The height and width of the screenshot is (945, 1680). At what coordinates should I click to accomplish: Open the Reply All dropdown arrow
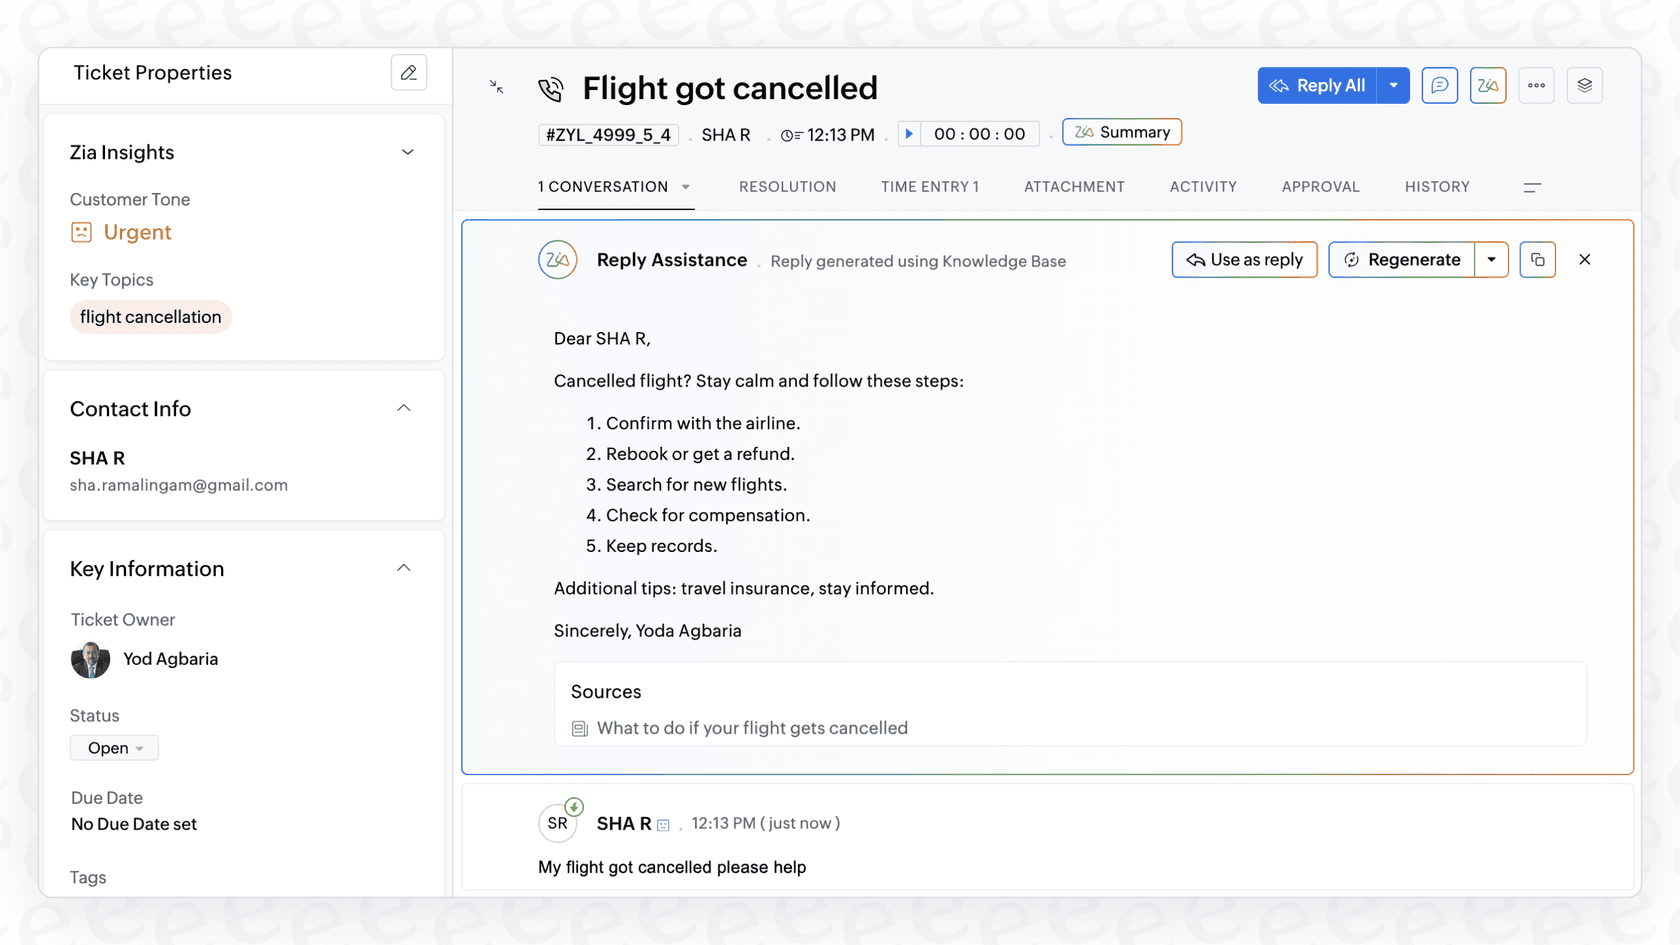pos(1393,85)
